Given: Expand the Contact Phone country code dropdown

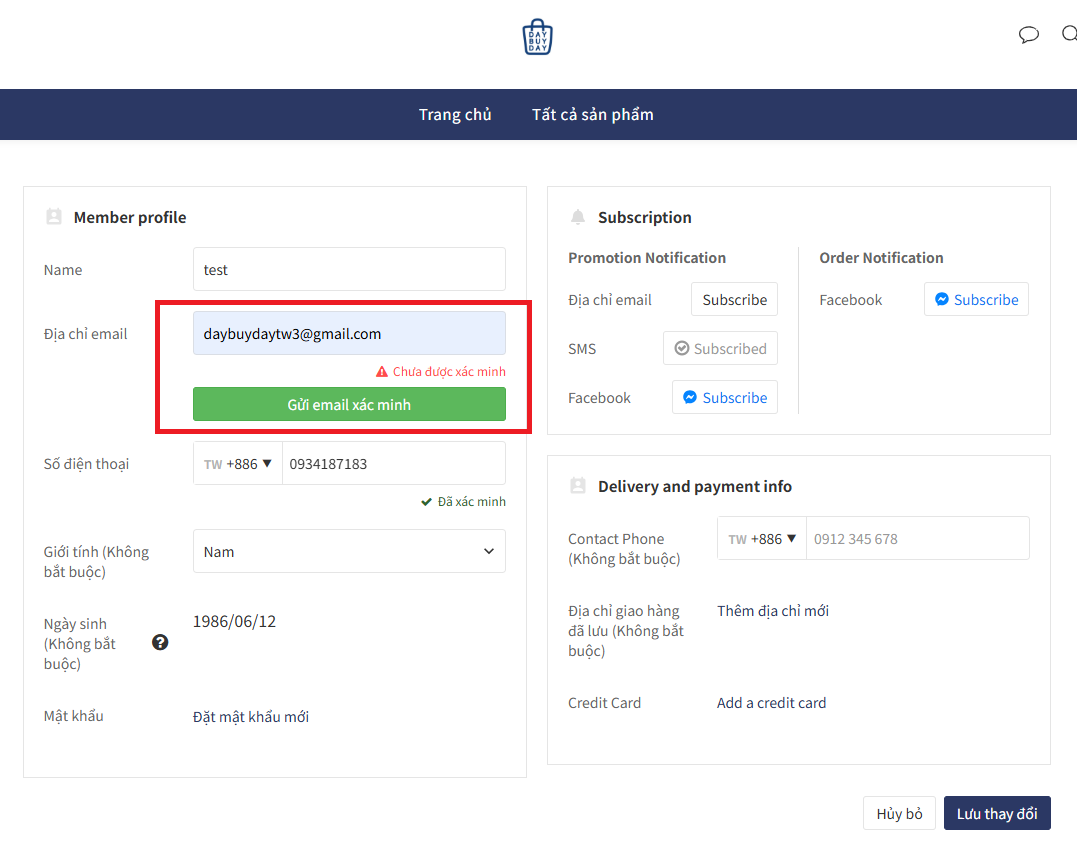Looking at the screenshot, I should (762, 538).
